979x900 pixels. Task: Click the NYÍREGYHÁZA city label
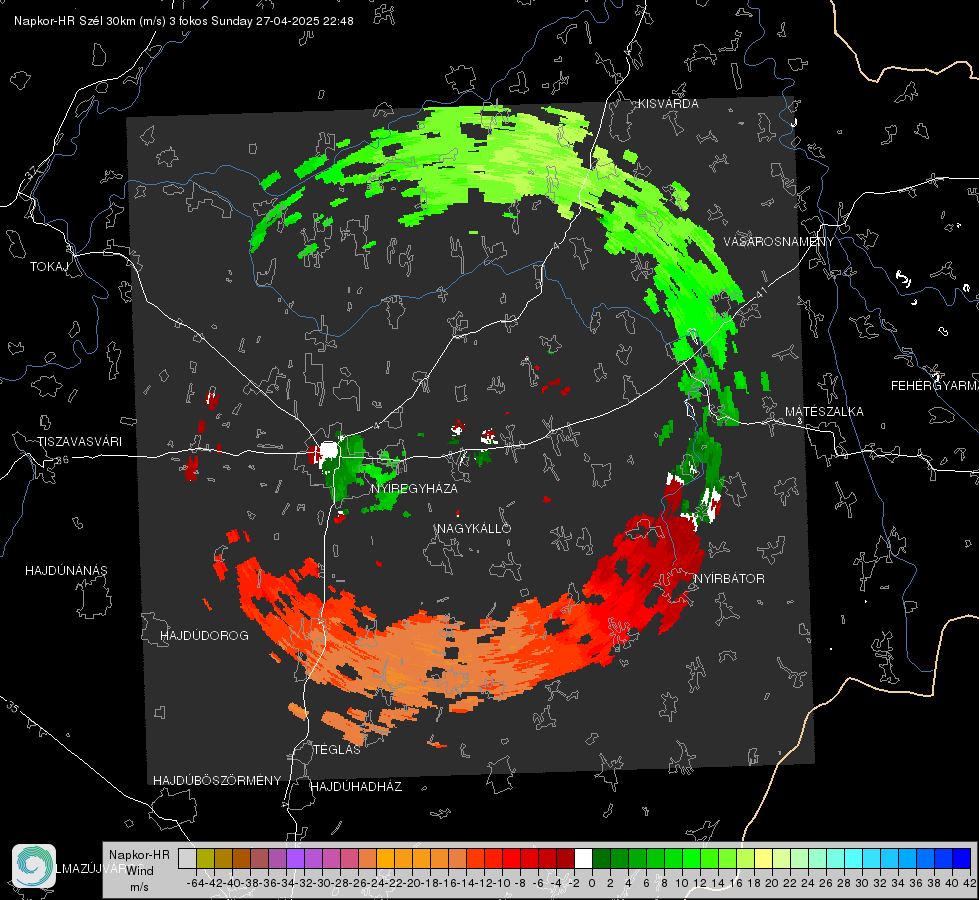414,488
